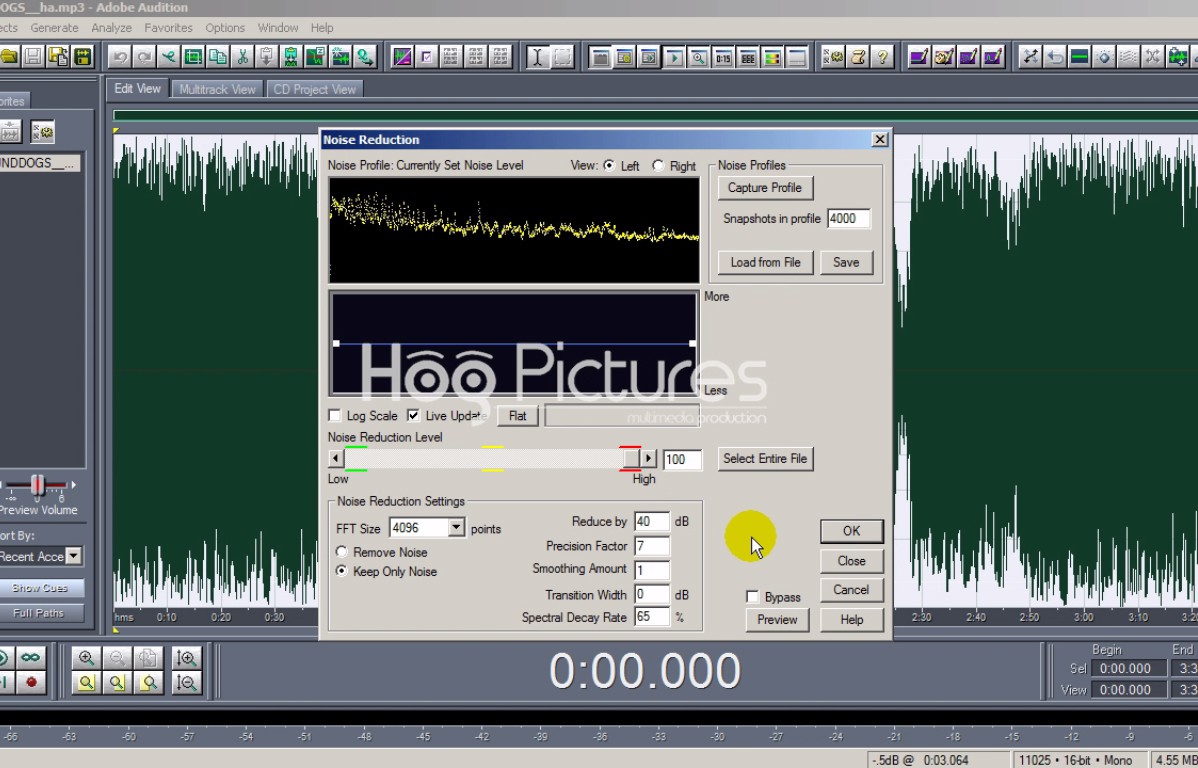Enable the Log Scale checkbox
The image size is (1198, 768).
click(335, 416)
